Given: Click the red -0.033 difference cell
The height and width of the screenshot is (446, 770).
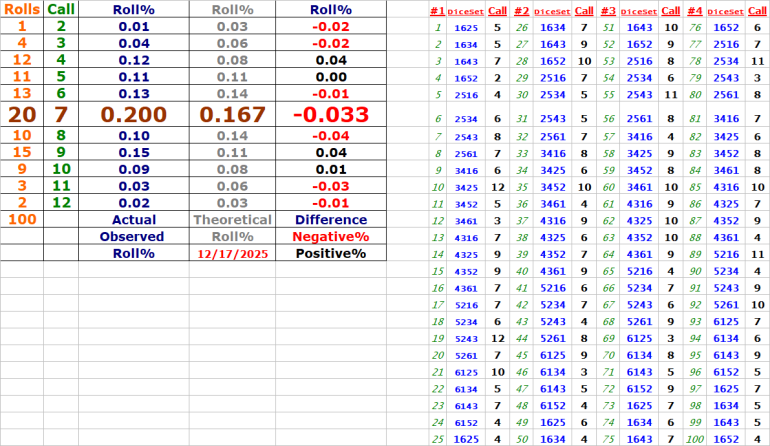Looking at the screenshot, I should tap(330, 113).
